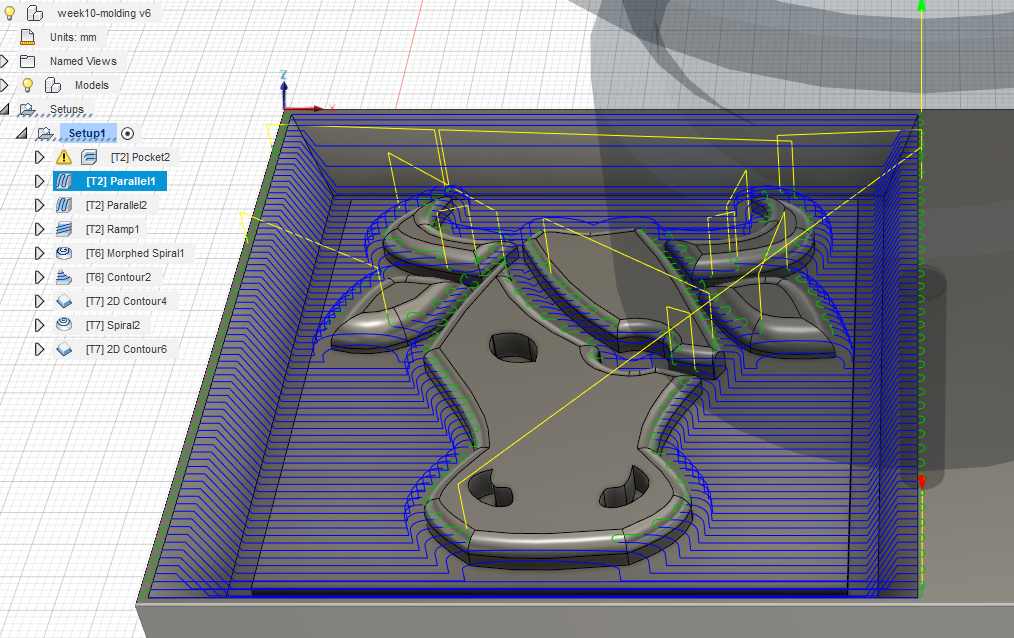The width and height of the screenshot is (1014, 638).
Task: Expand the [T6] Morphed Spiral1 operation
Action: point(39,253)
